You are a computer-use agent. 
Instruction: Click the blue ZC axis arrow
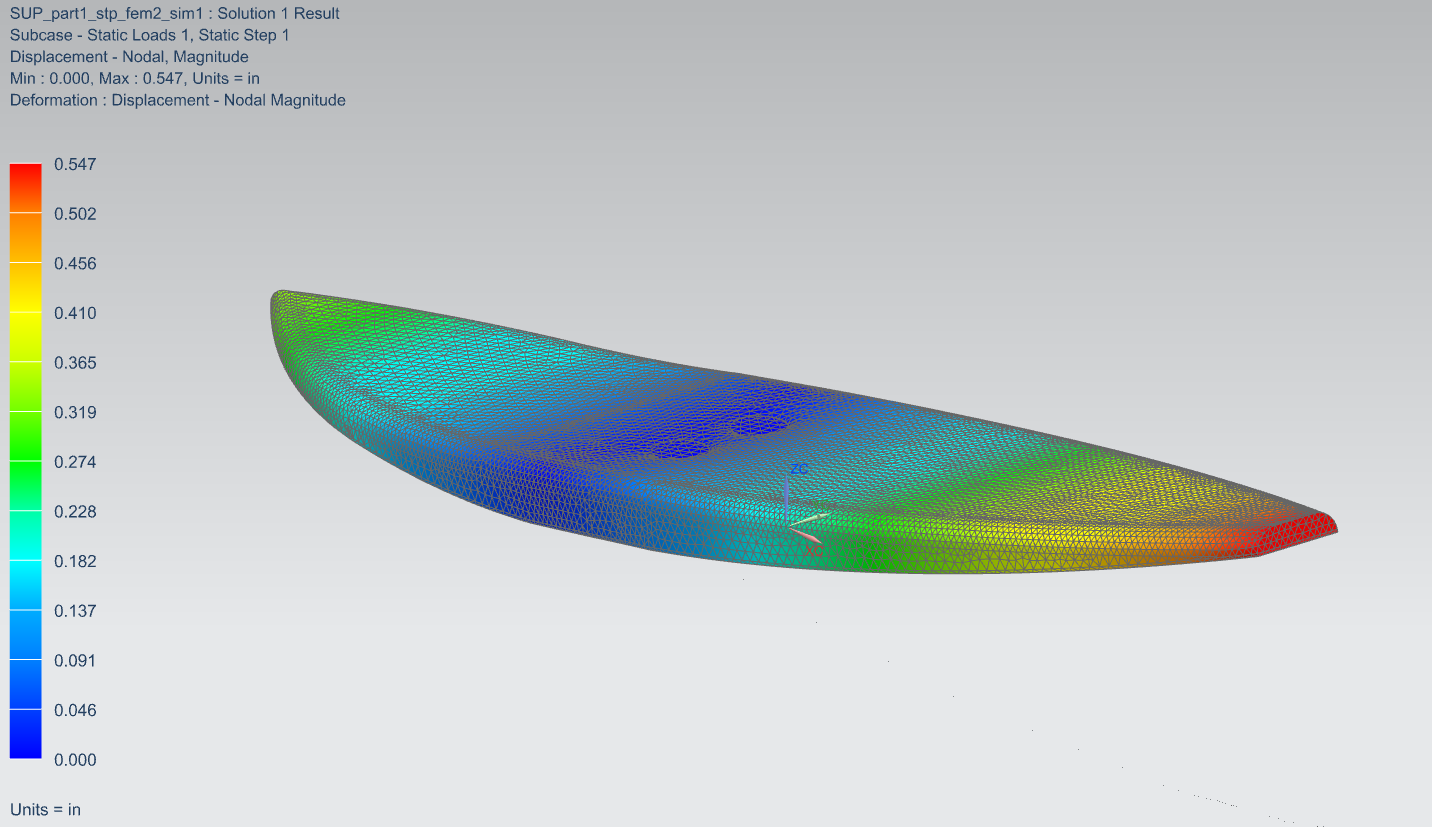(x=787, y=497)
